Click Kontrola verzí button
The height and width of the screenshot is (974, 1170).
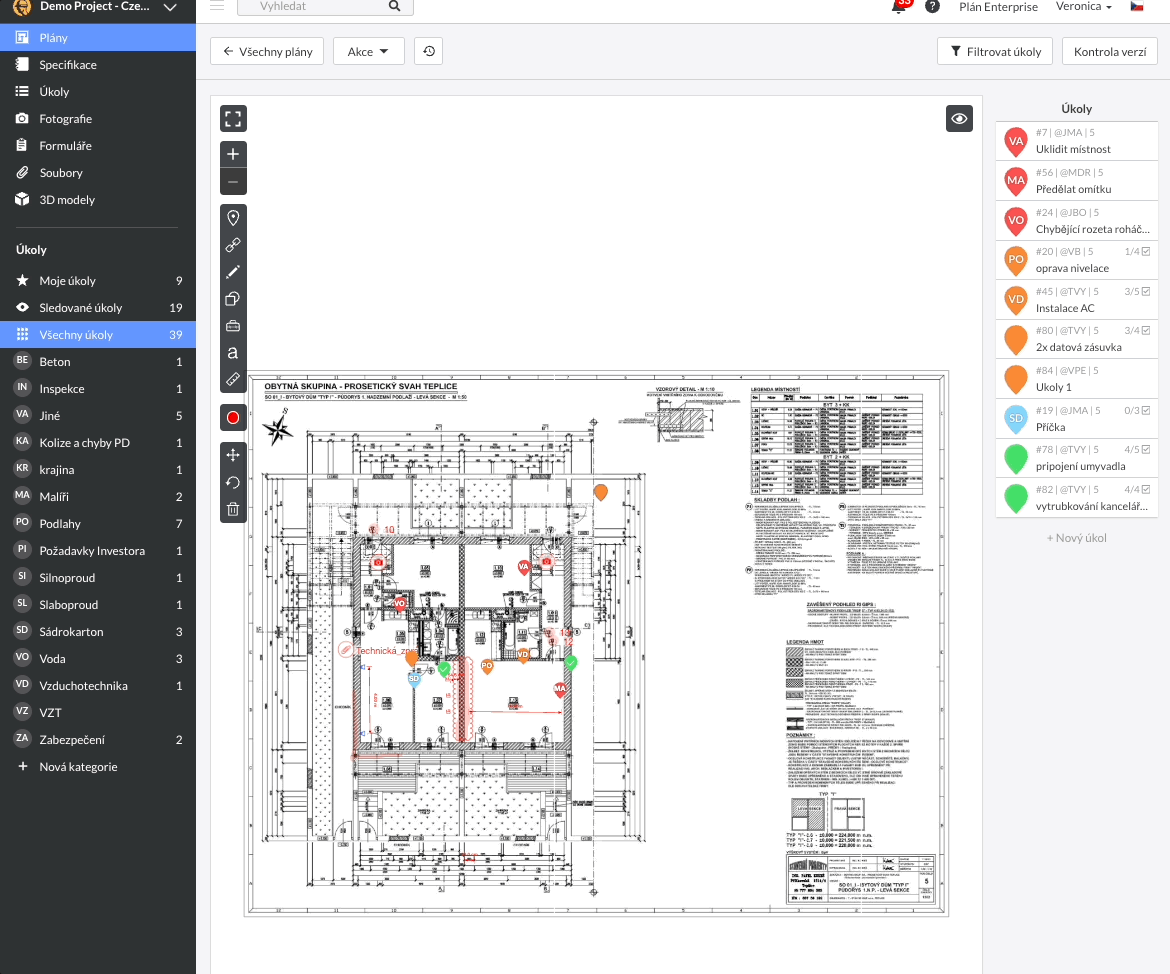pos(1110,51)
